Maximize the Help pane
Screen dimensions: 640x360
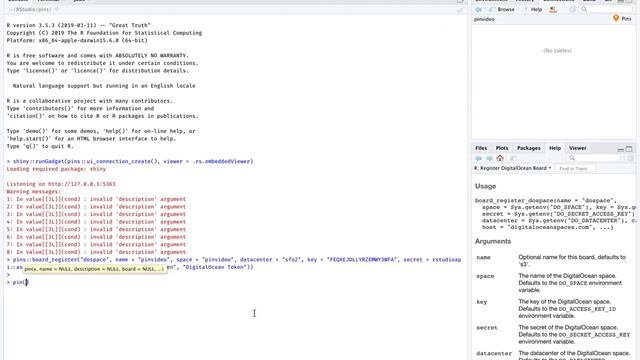(x=629, y=149)
